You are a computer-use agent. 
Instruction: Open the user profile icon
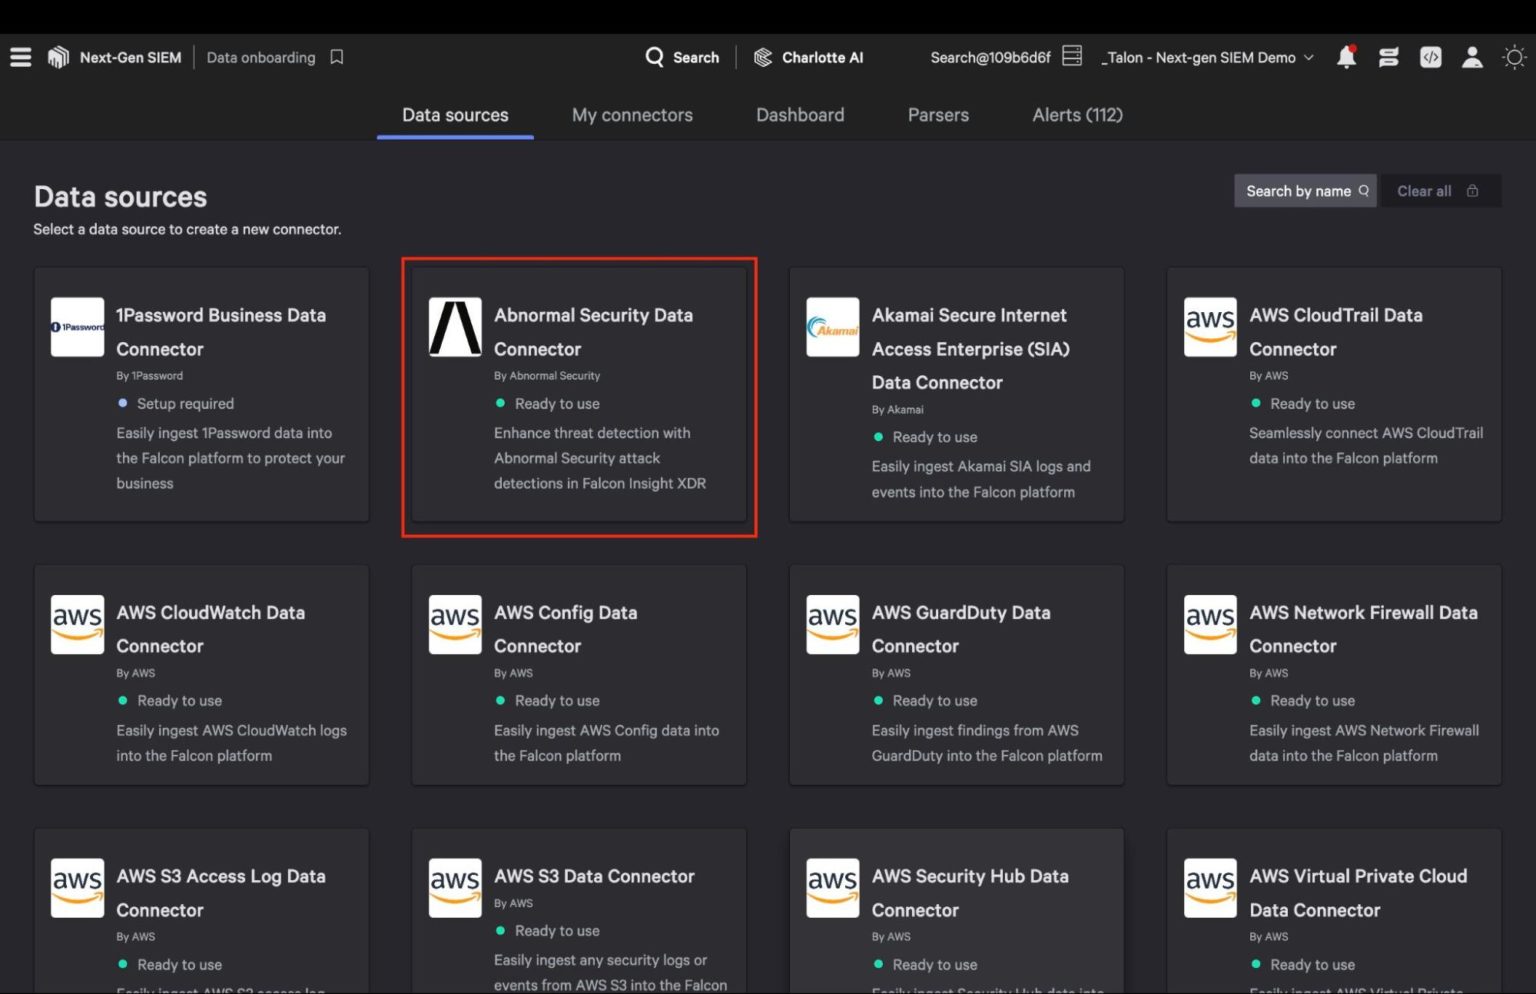[x=1471, y=57]
